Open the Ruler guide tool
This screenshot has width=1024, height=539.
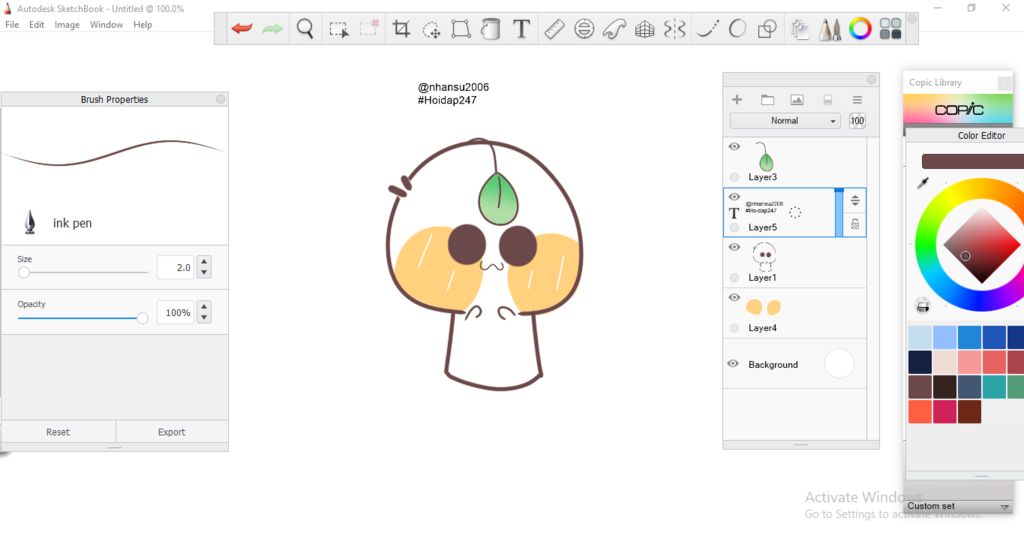click(554, 29)
